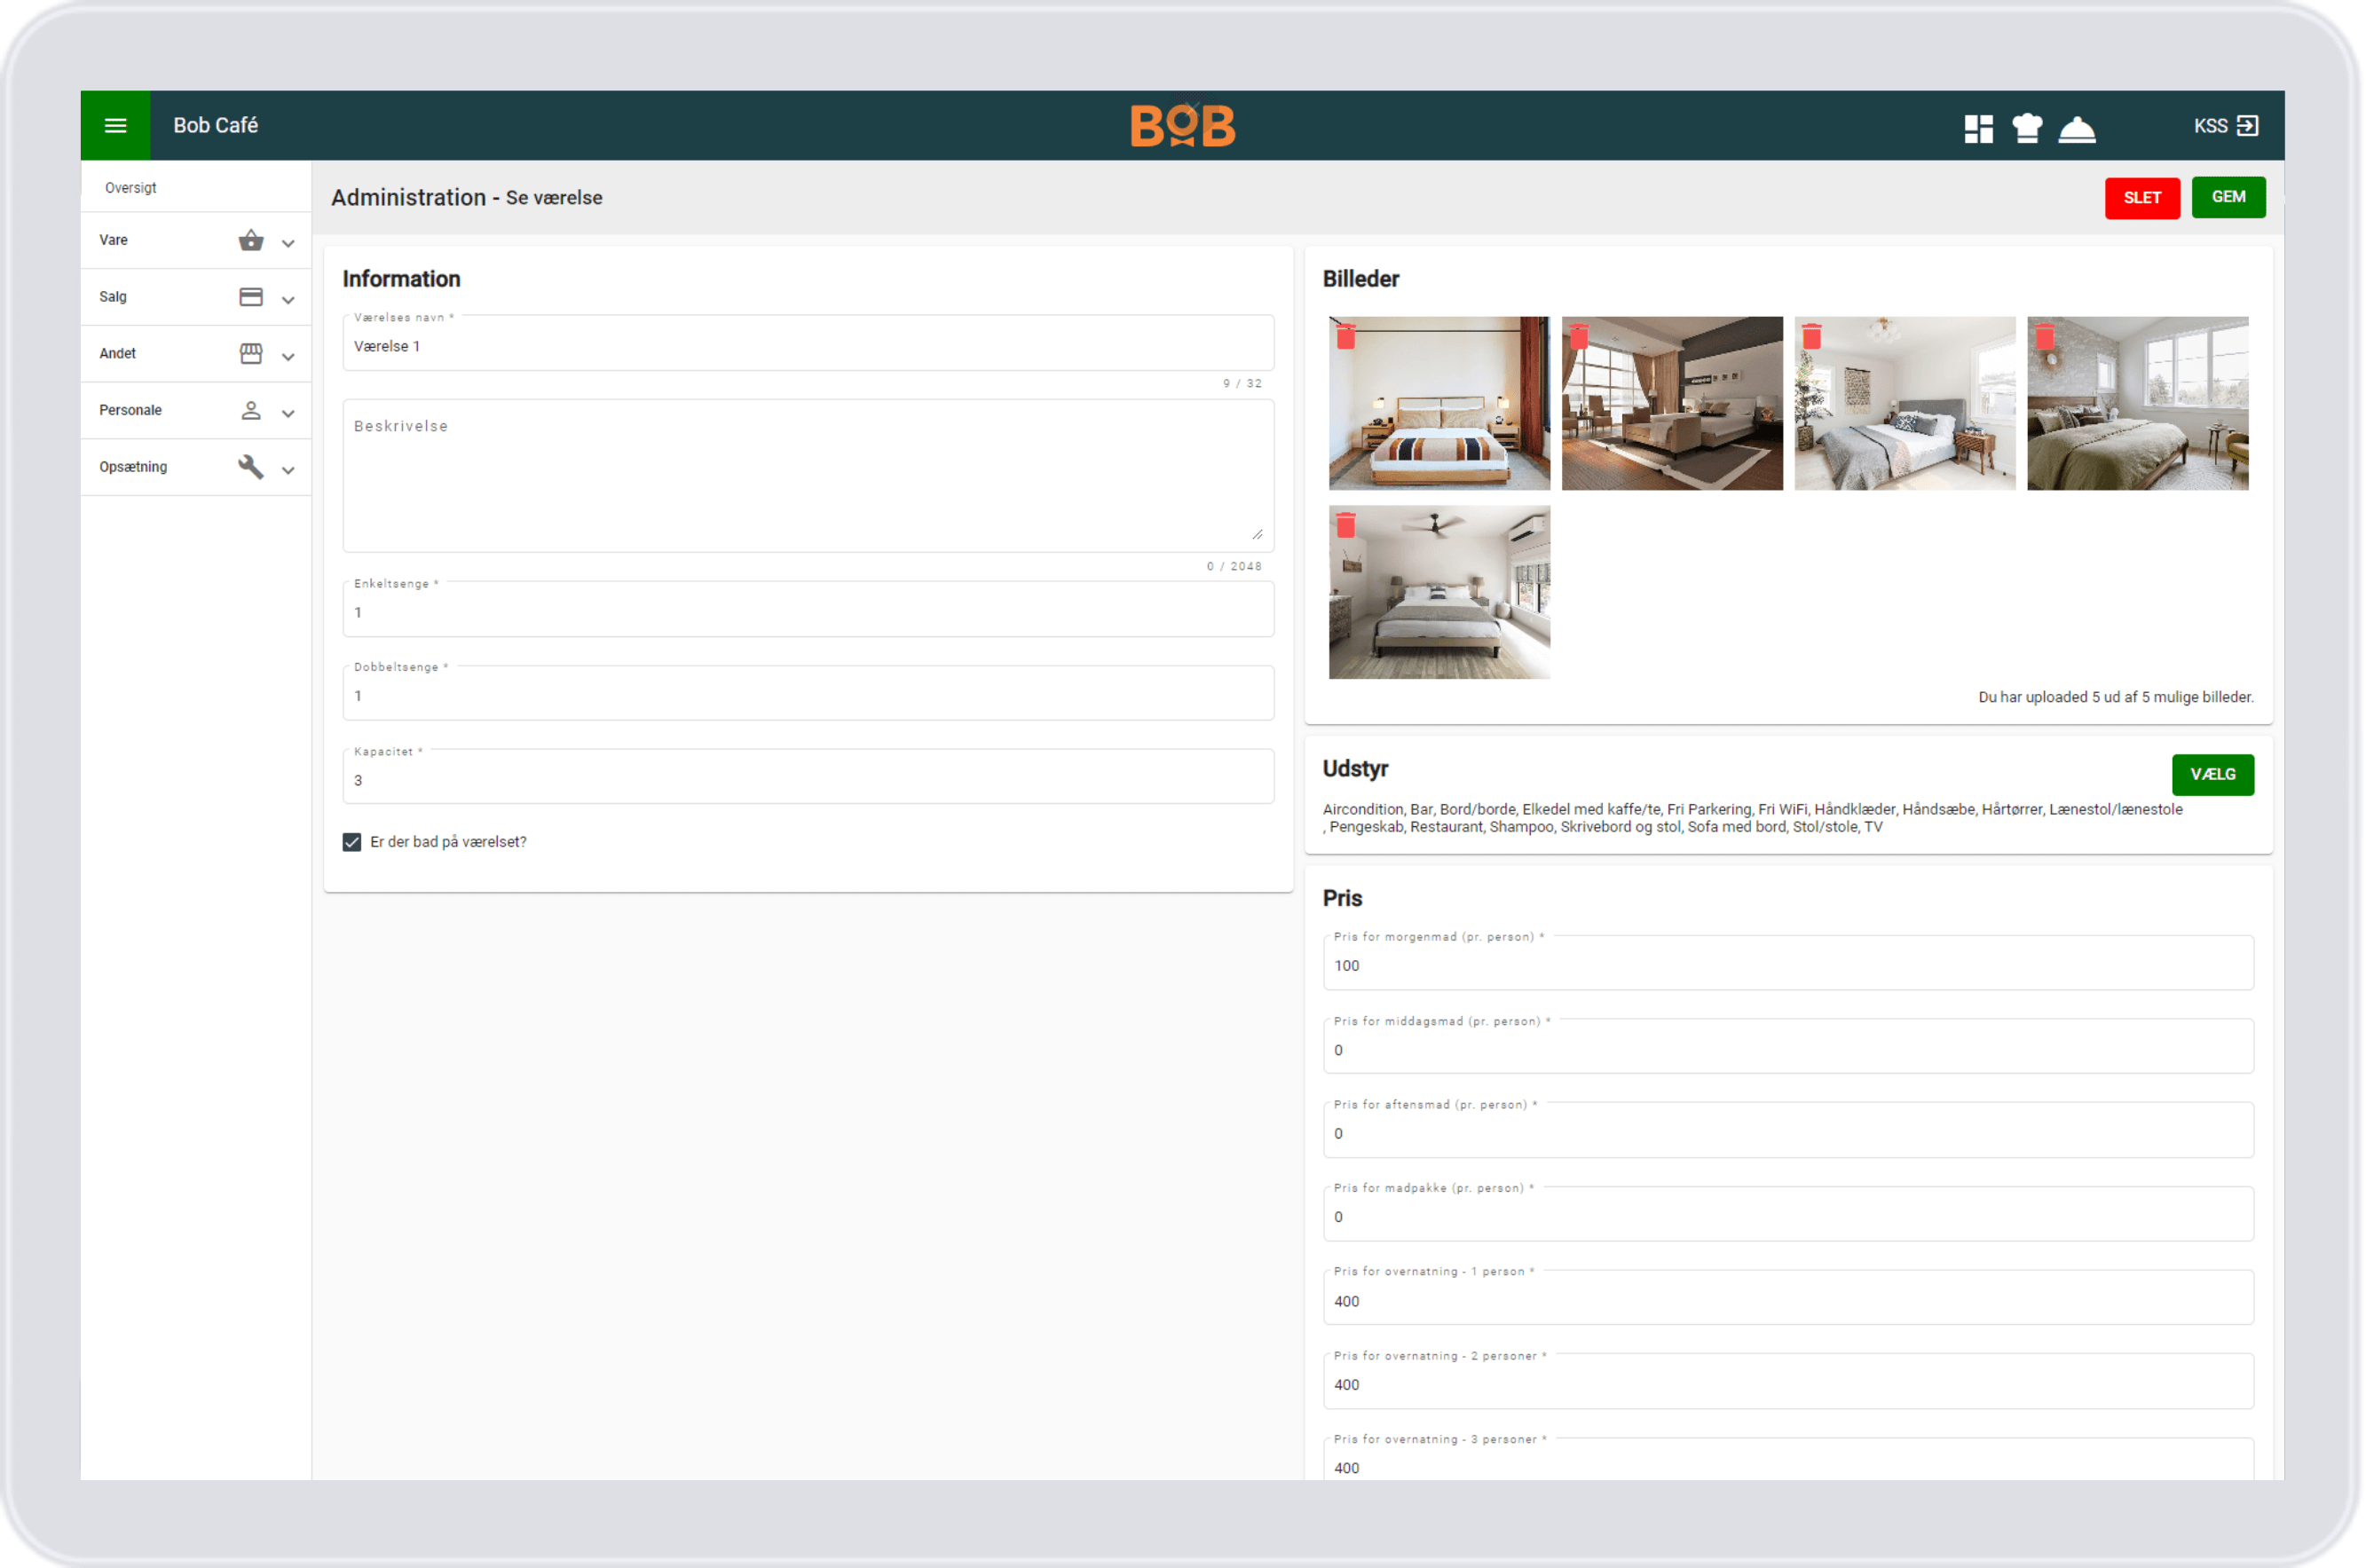Viewport: 2366px width, 1568px height.
Task: Edit the Pris for morgenmad field
Action: coord(1788,964)
